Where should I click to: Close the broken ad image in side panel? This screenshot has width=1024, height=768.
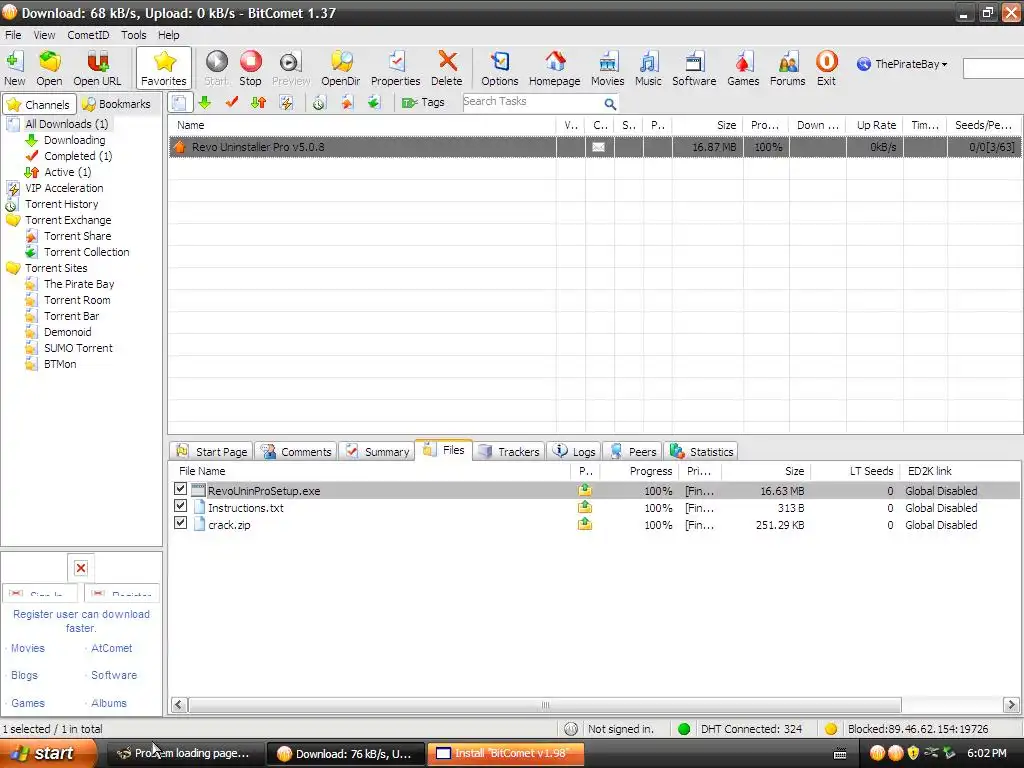tap(81, 568)
